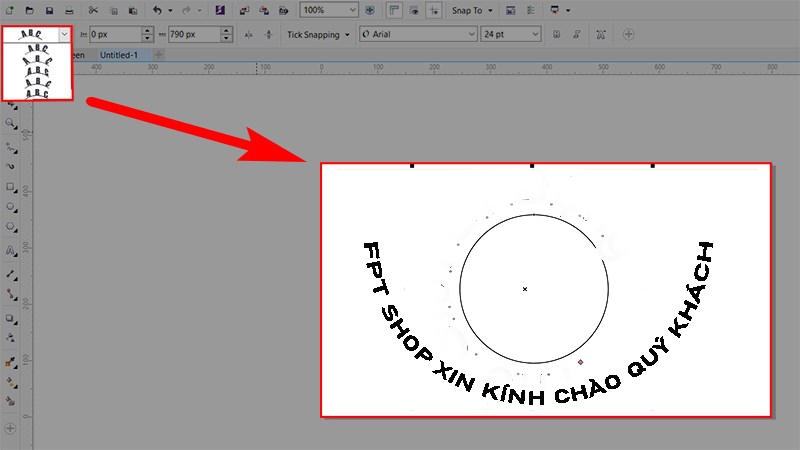Decrease the distance from path value
Image resolution: width=800 pixels, height=450 pixels.
point(147,38)
